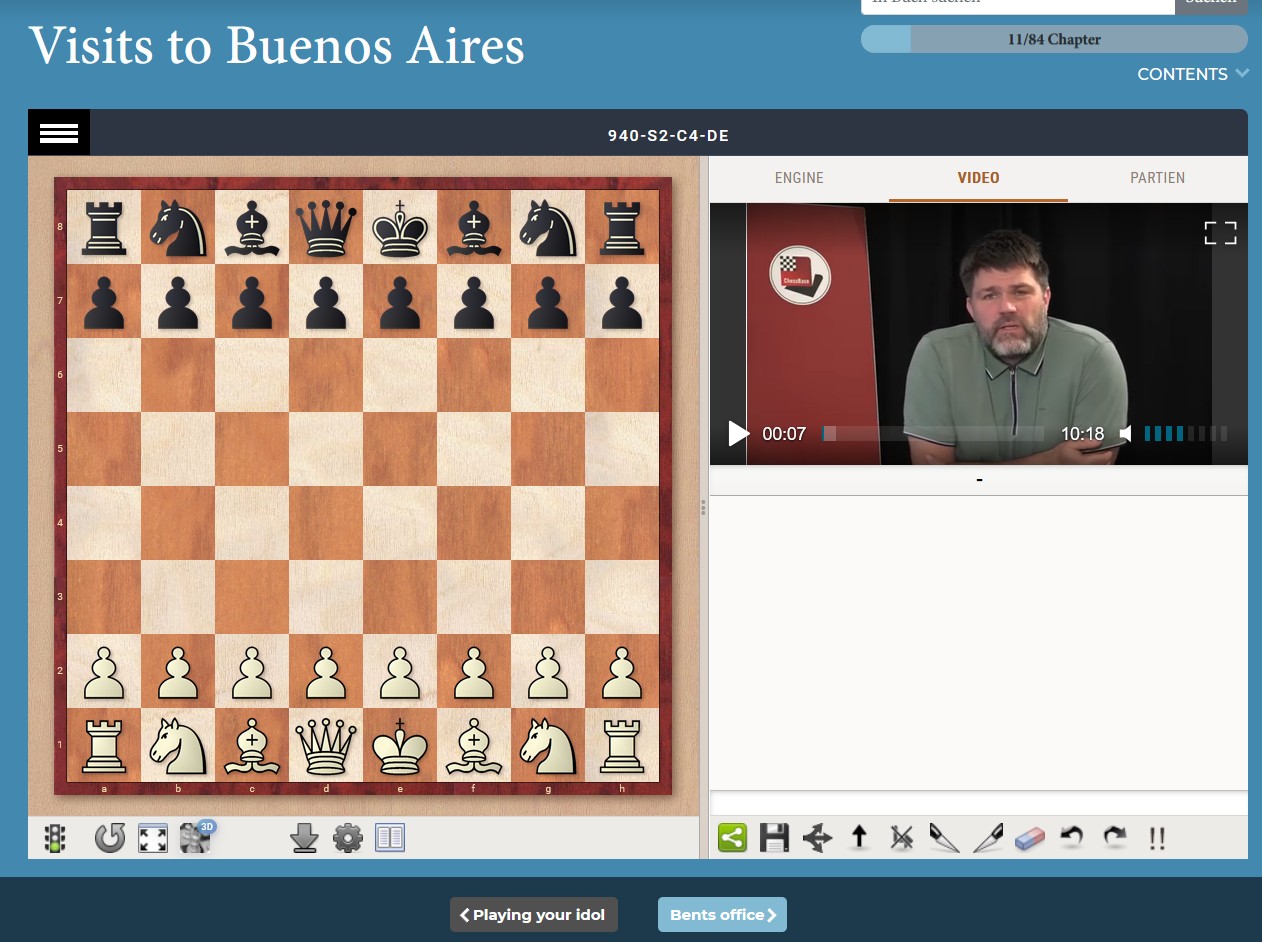
Task: Expand video to fullscreen
Action: coord(1220,233)
